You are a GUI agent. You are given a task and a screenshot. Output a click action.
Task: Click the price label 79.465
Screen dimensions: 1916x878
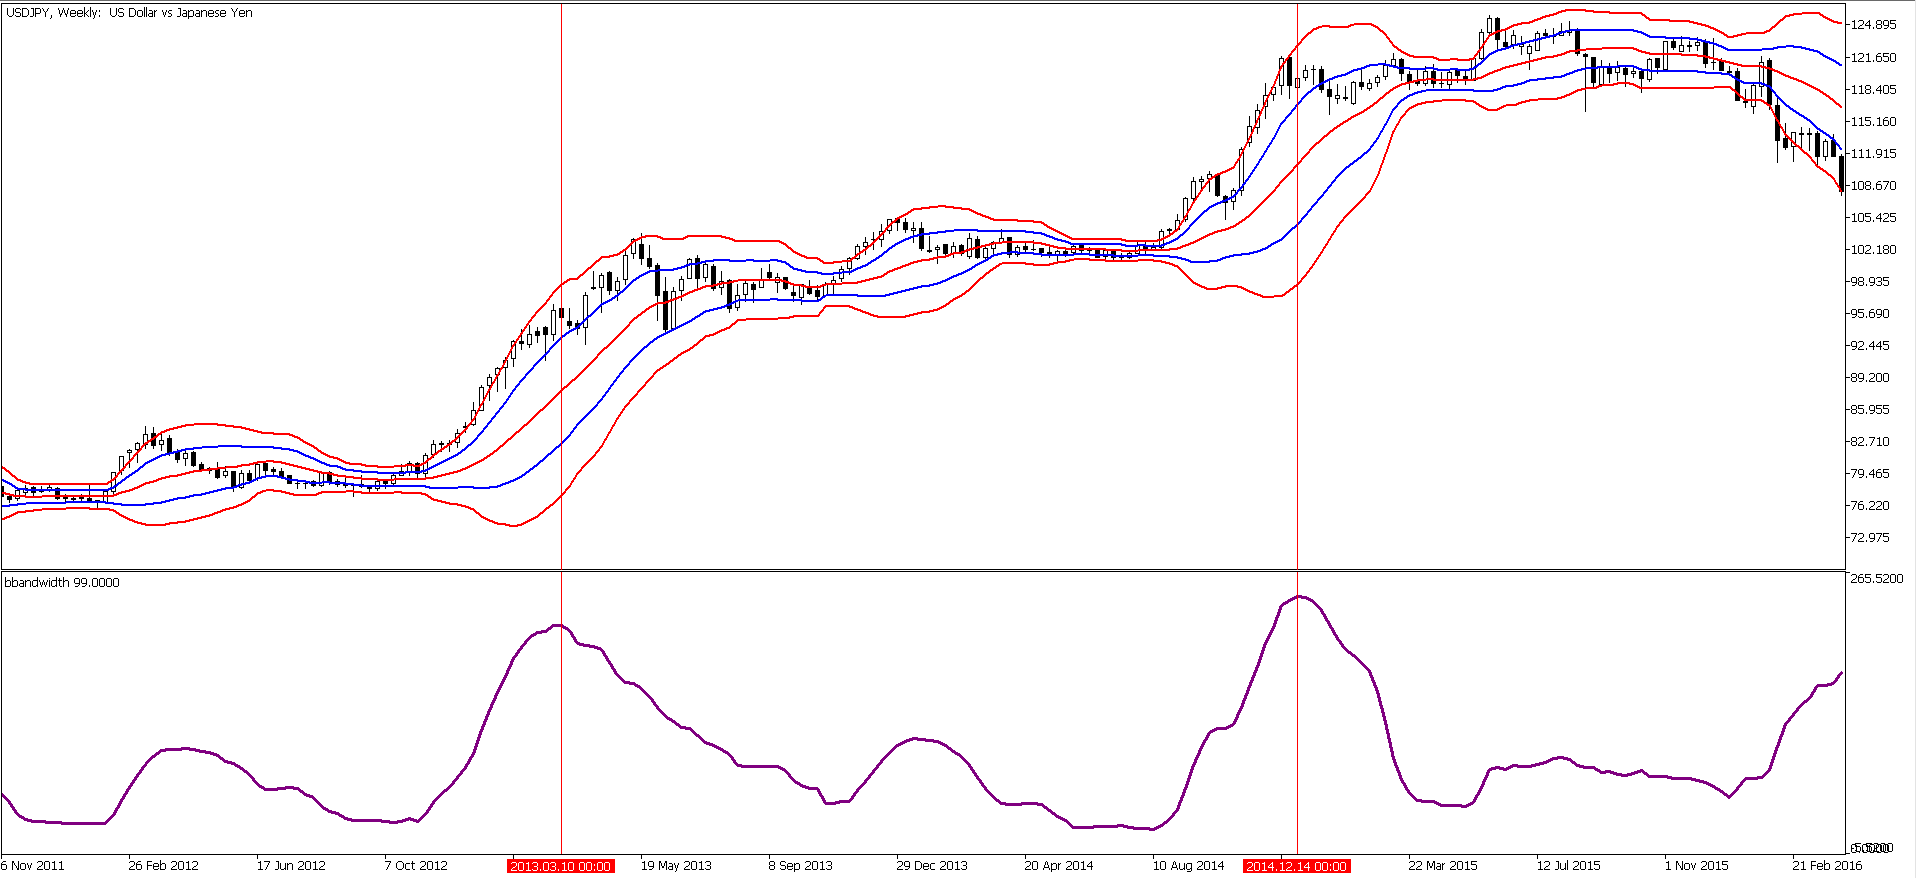[1870, 473]
